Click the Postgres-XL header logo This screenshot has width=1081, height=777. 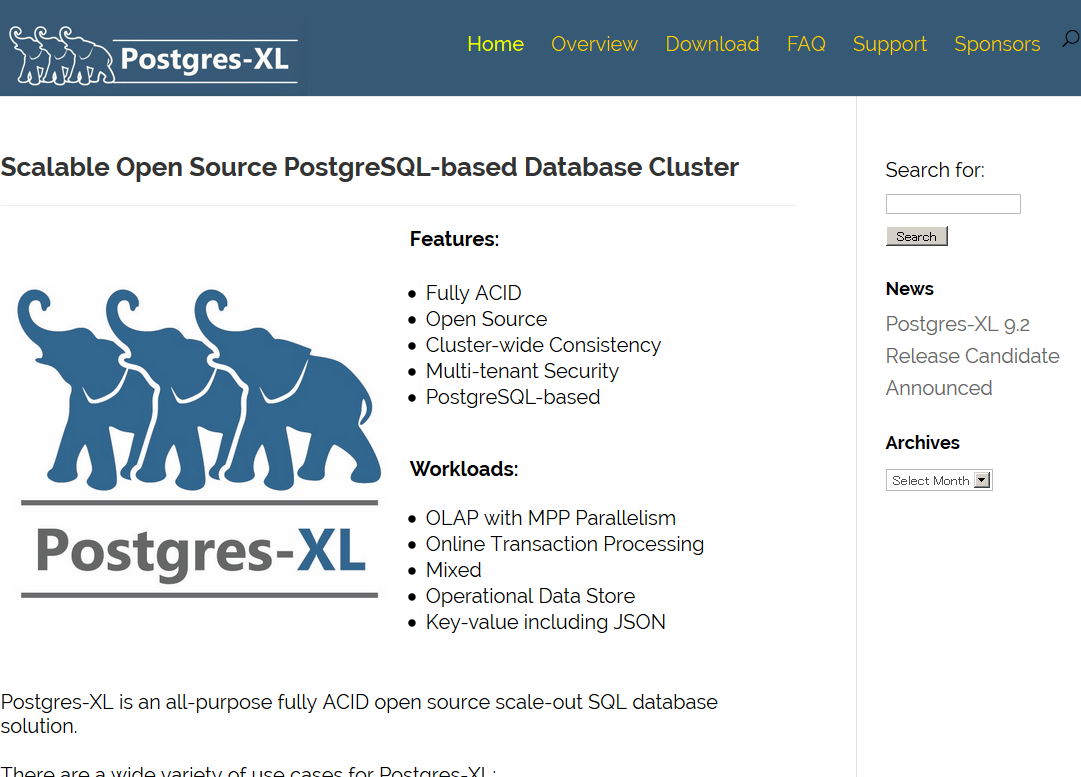coord(153,54)
